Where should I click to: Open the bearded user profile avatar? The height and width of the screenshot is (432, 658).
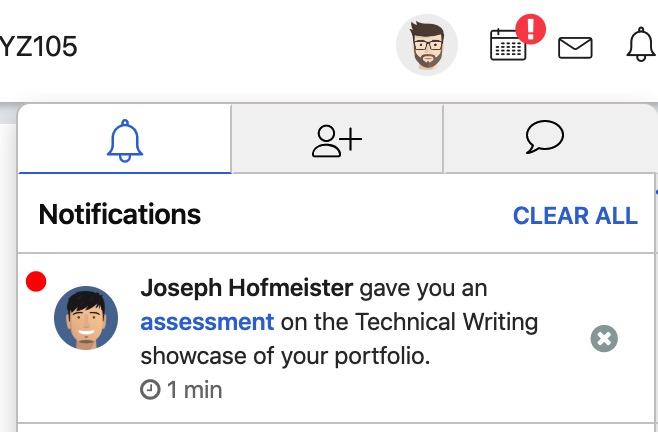tap(427, 45)
